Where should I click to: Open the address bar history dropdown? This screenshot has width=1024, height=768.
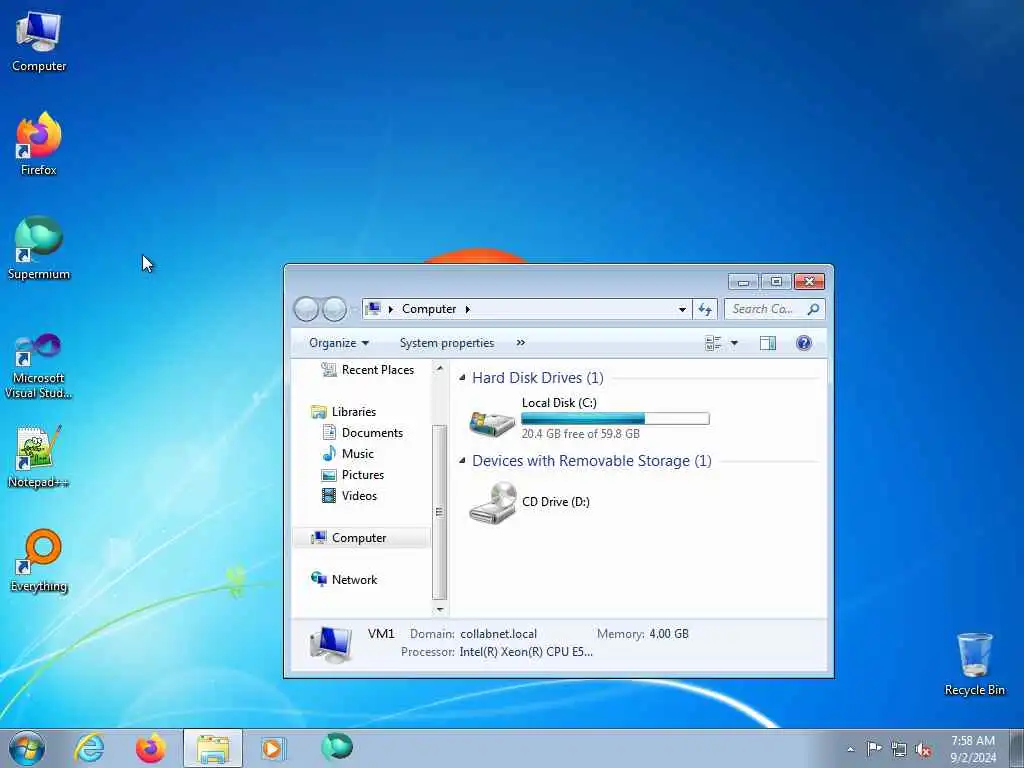click(682, 309)
